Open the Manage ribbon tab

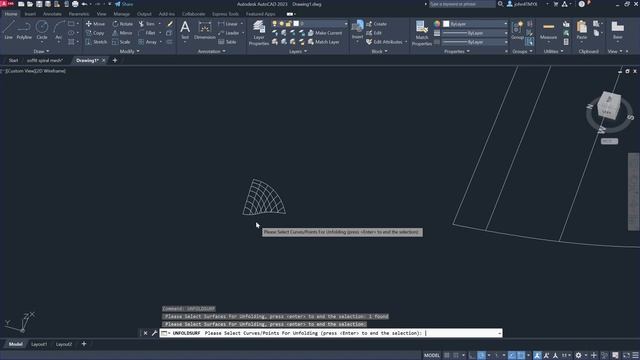[121, 14]
